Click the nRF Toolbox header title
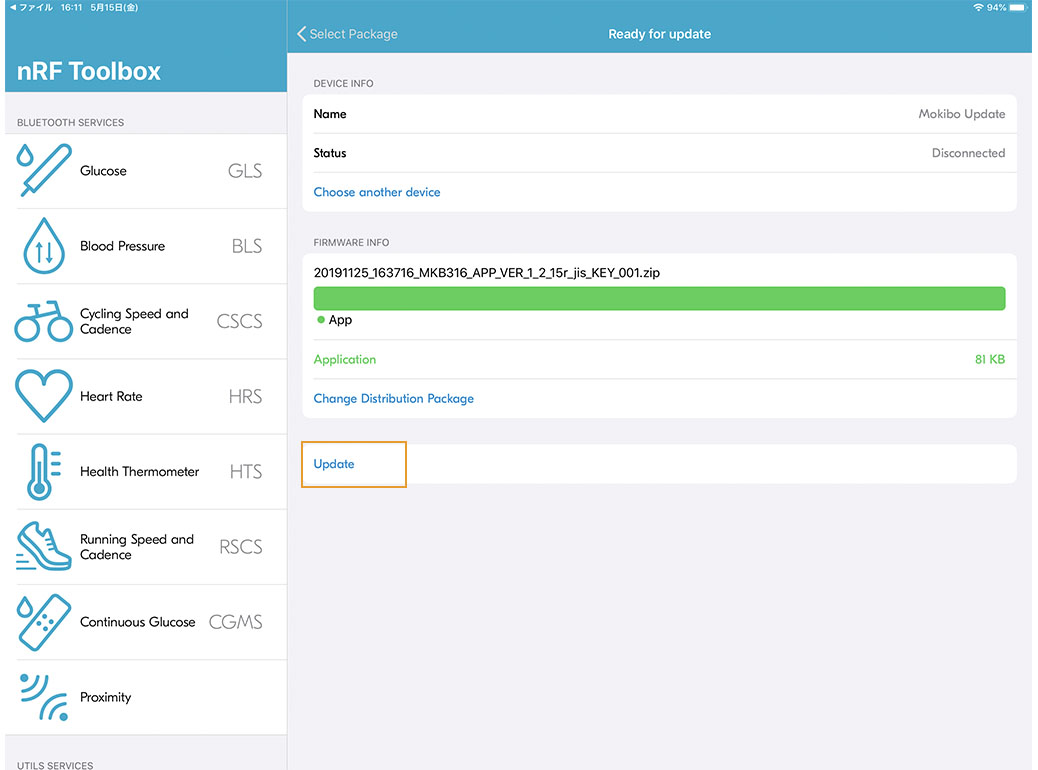Viewport: 1038px width, 770px height. point(89,71)
